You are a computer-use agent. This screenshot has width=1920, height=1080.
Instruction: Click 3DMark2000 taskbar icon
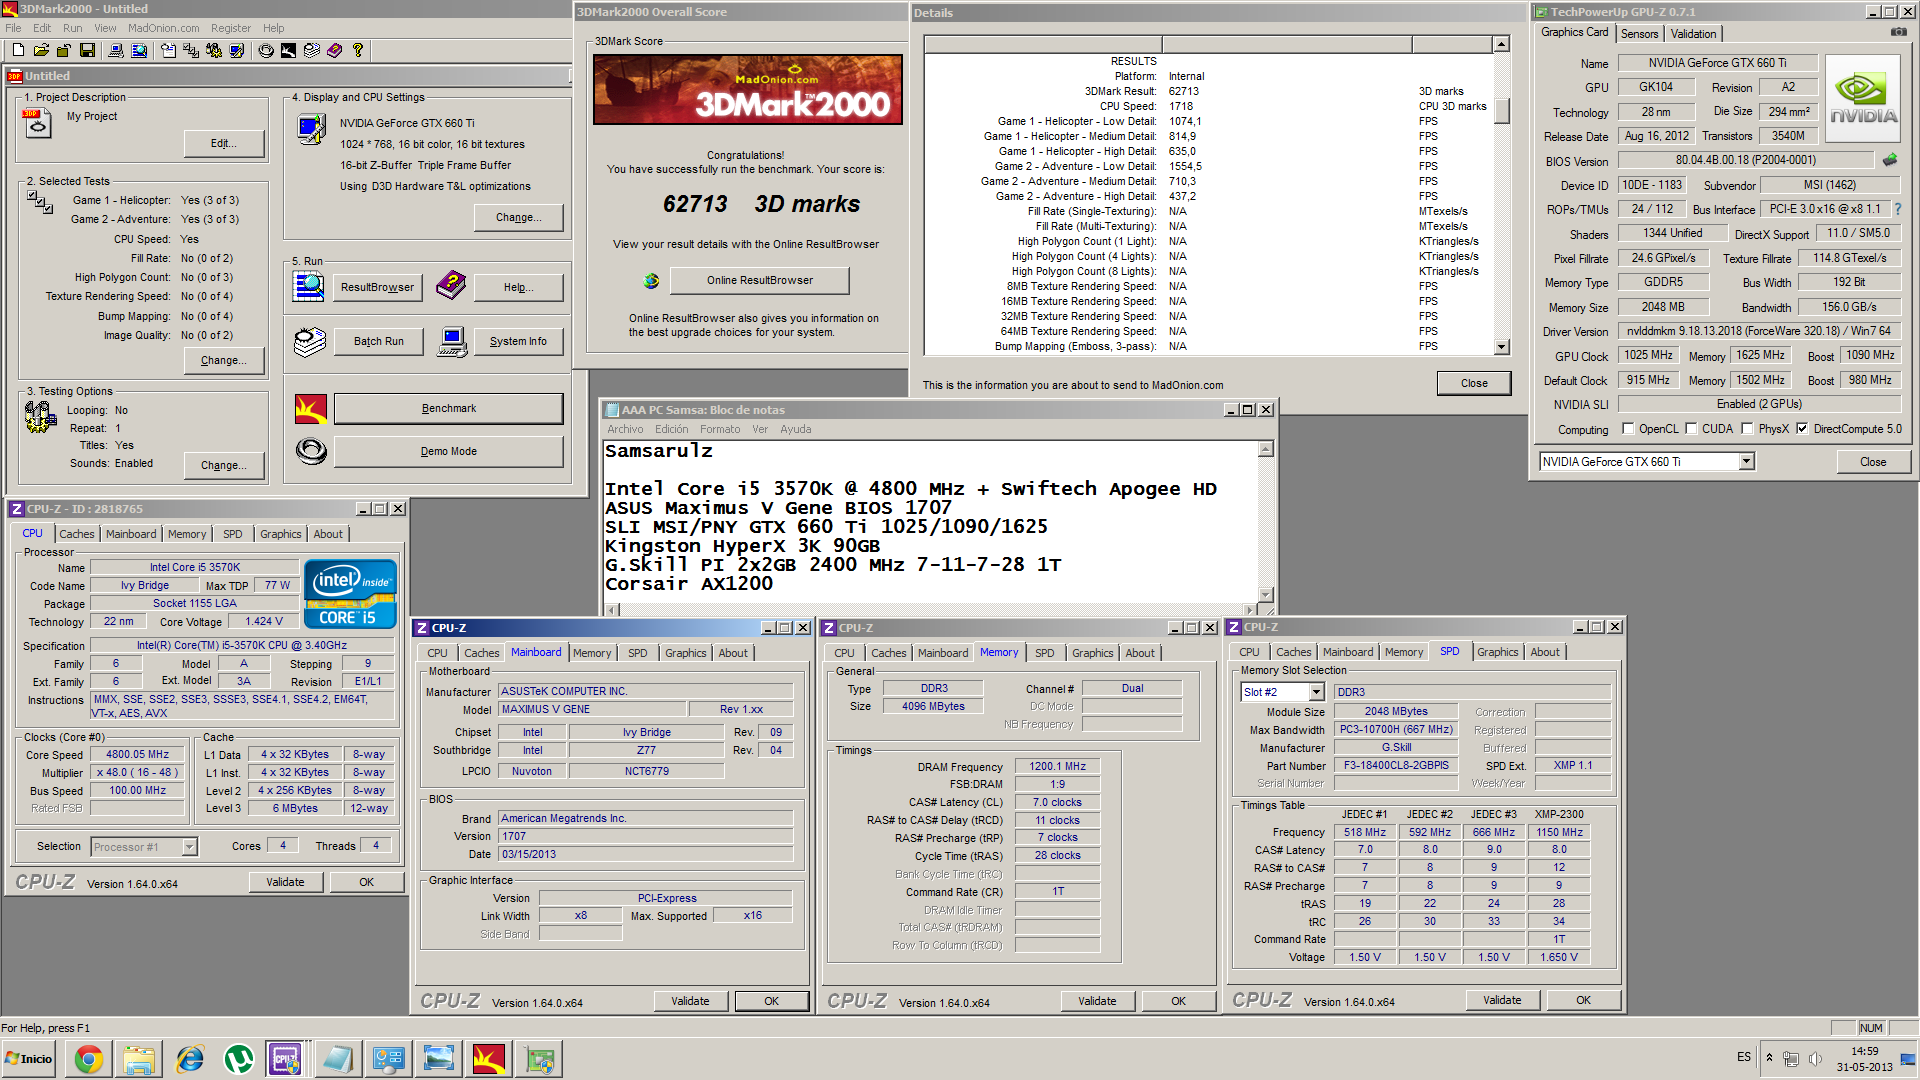click(x=489, y=1059)
